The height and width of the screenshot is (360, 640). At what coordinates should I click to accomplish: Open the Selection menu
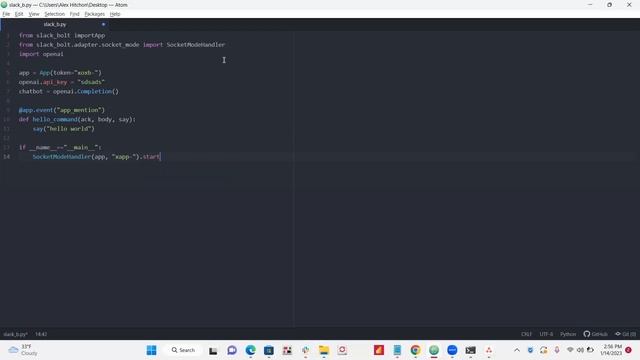(x=54, y=14)
